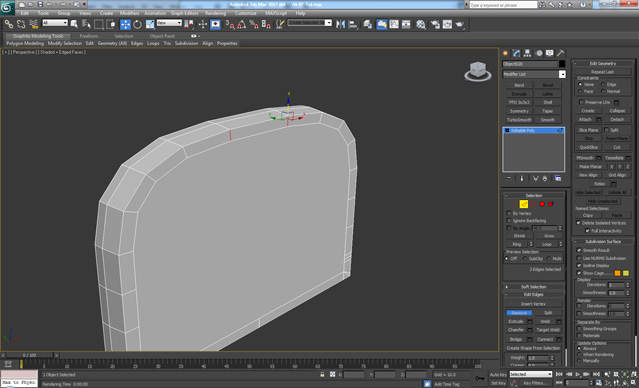Open the key mode Selected dropdown
The height and width of the screenshot is (388, 639).
(x=531, y=374)
